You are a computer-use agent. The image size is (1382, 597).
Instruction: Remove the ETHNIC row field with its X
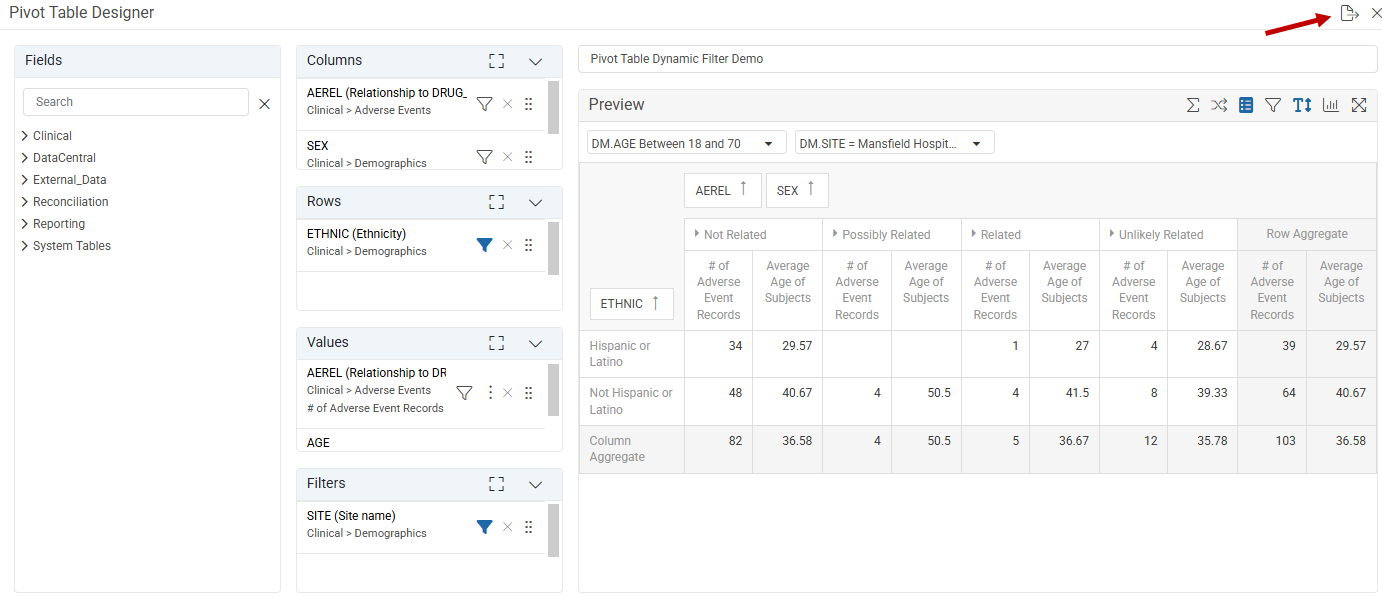(507, 245)
